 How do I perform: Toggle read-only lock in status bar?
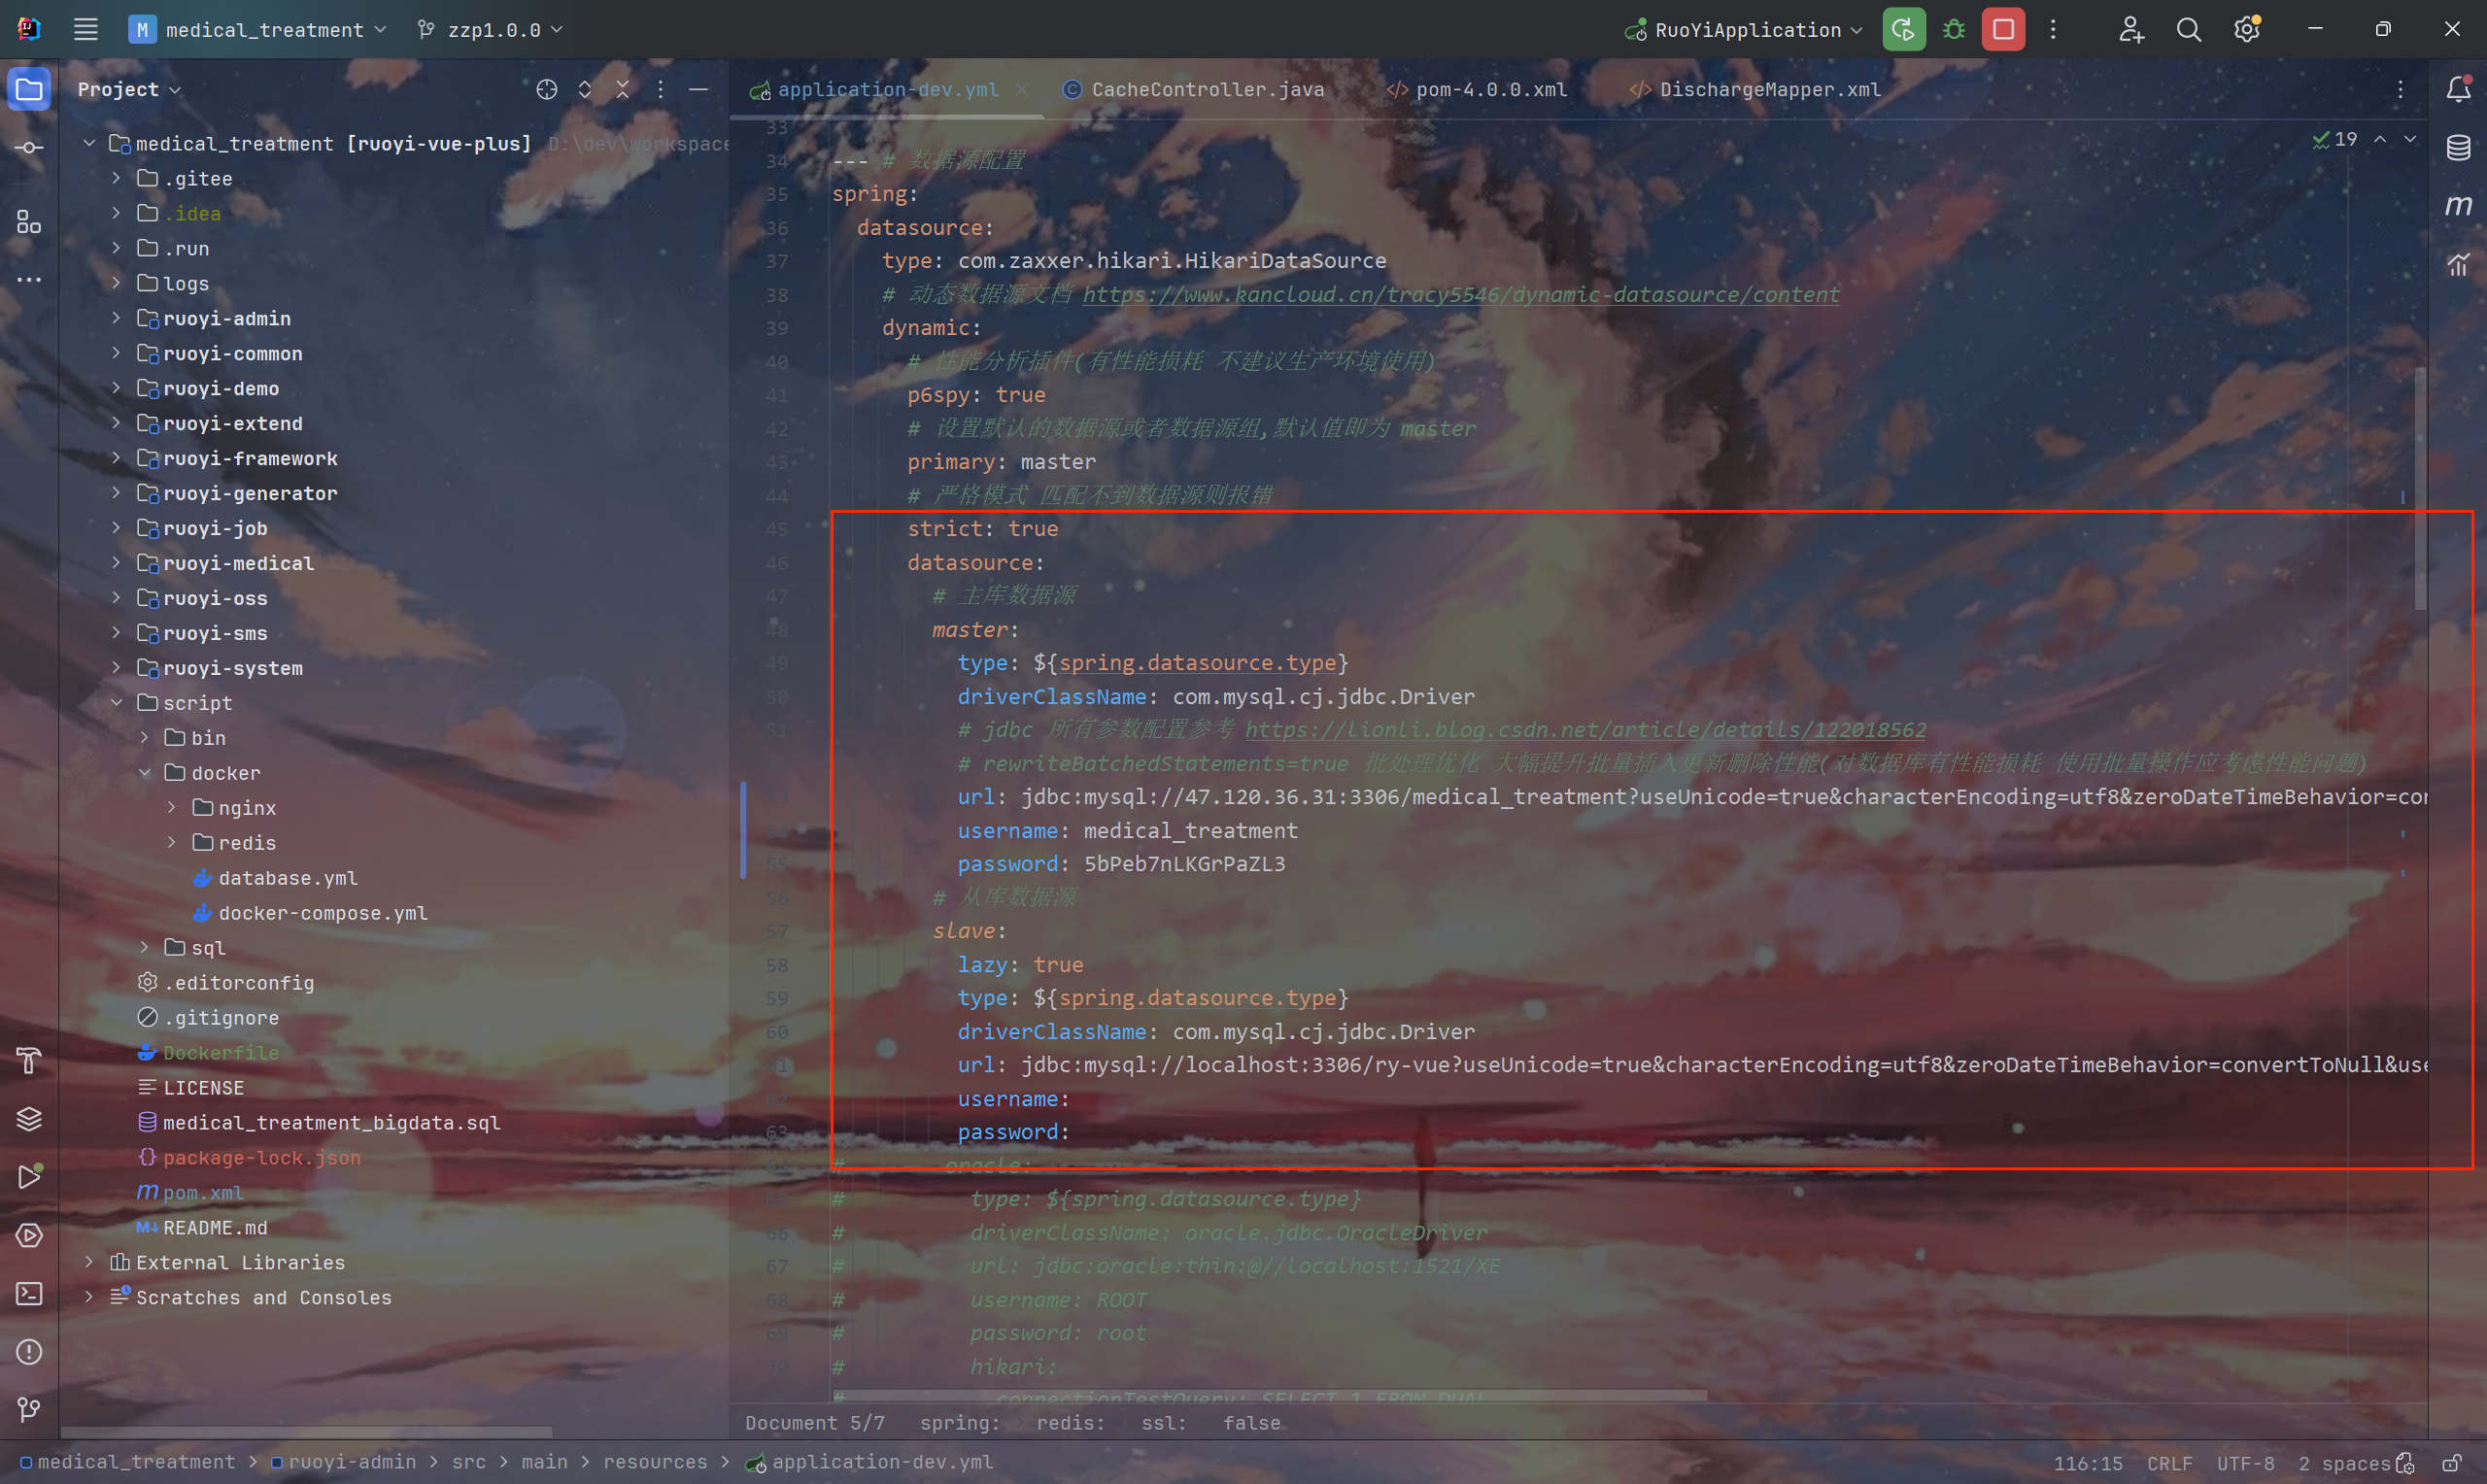[2451, 1463]
